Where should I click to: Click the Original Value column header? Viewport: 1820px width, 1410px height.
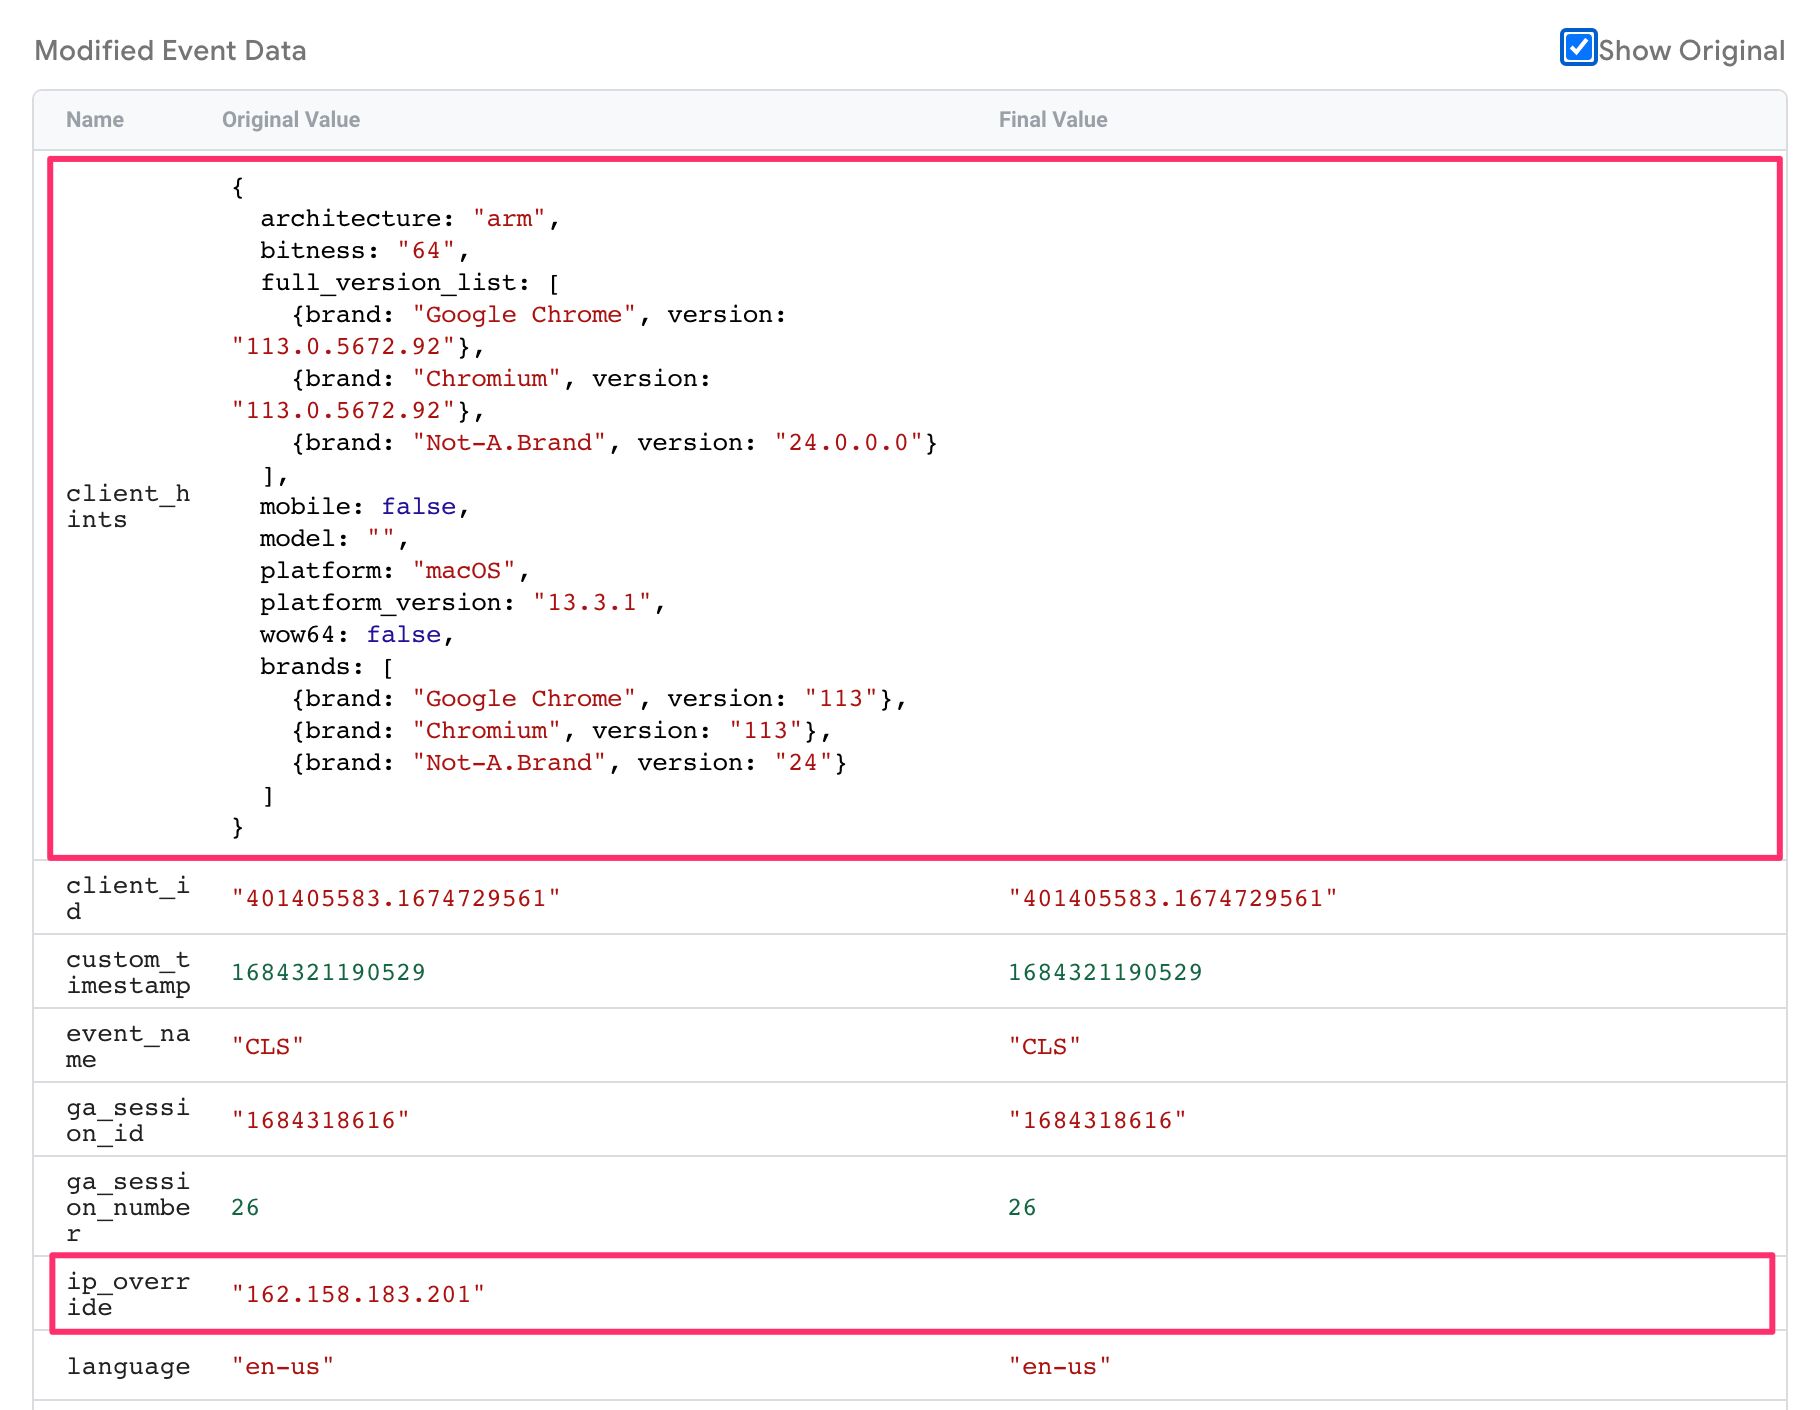tap(291, 120)
